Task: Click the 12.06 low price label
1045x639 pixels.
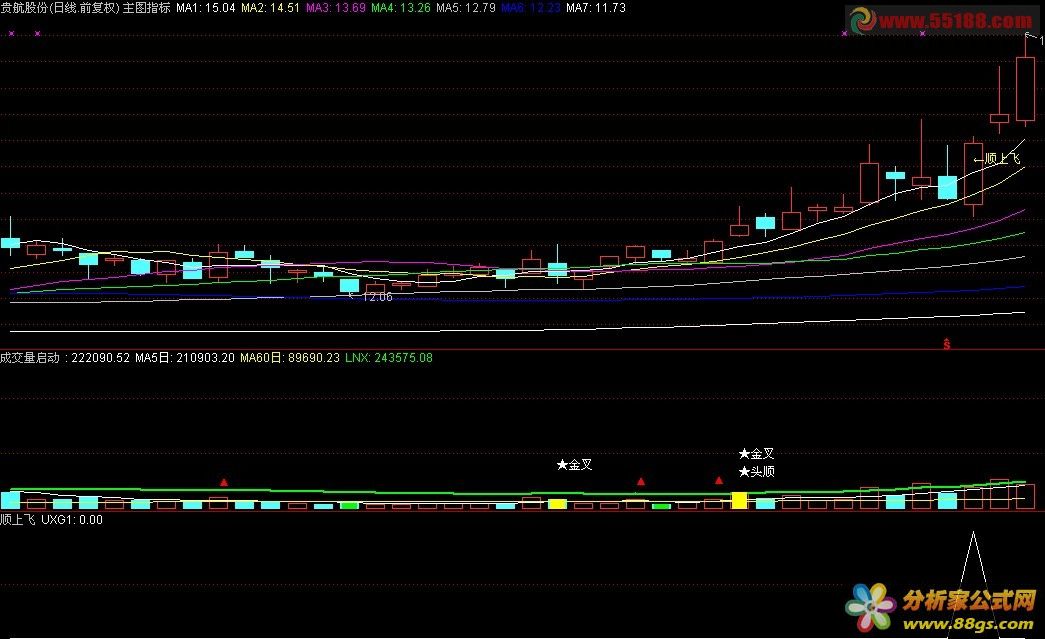Action: tap(377, 297)
